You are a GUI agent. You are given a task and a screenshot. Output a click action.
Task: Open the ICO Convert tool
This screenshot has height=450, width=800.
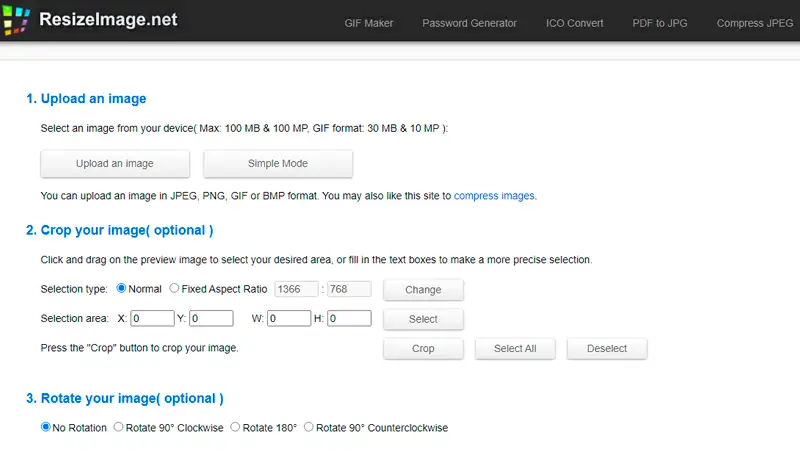[x=574, y=23]
